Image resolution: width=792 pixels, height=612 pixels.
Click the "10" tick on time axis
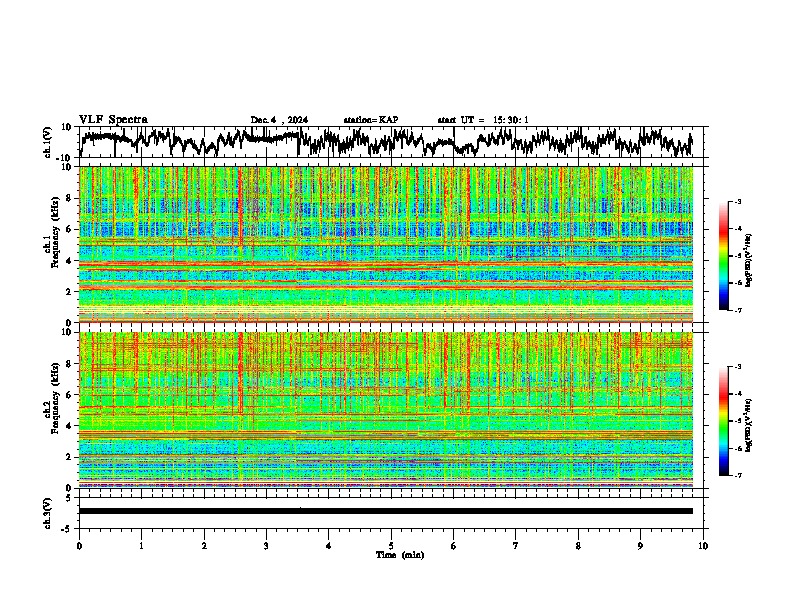703,546
